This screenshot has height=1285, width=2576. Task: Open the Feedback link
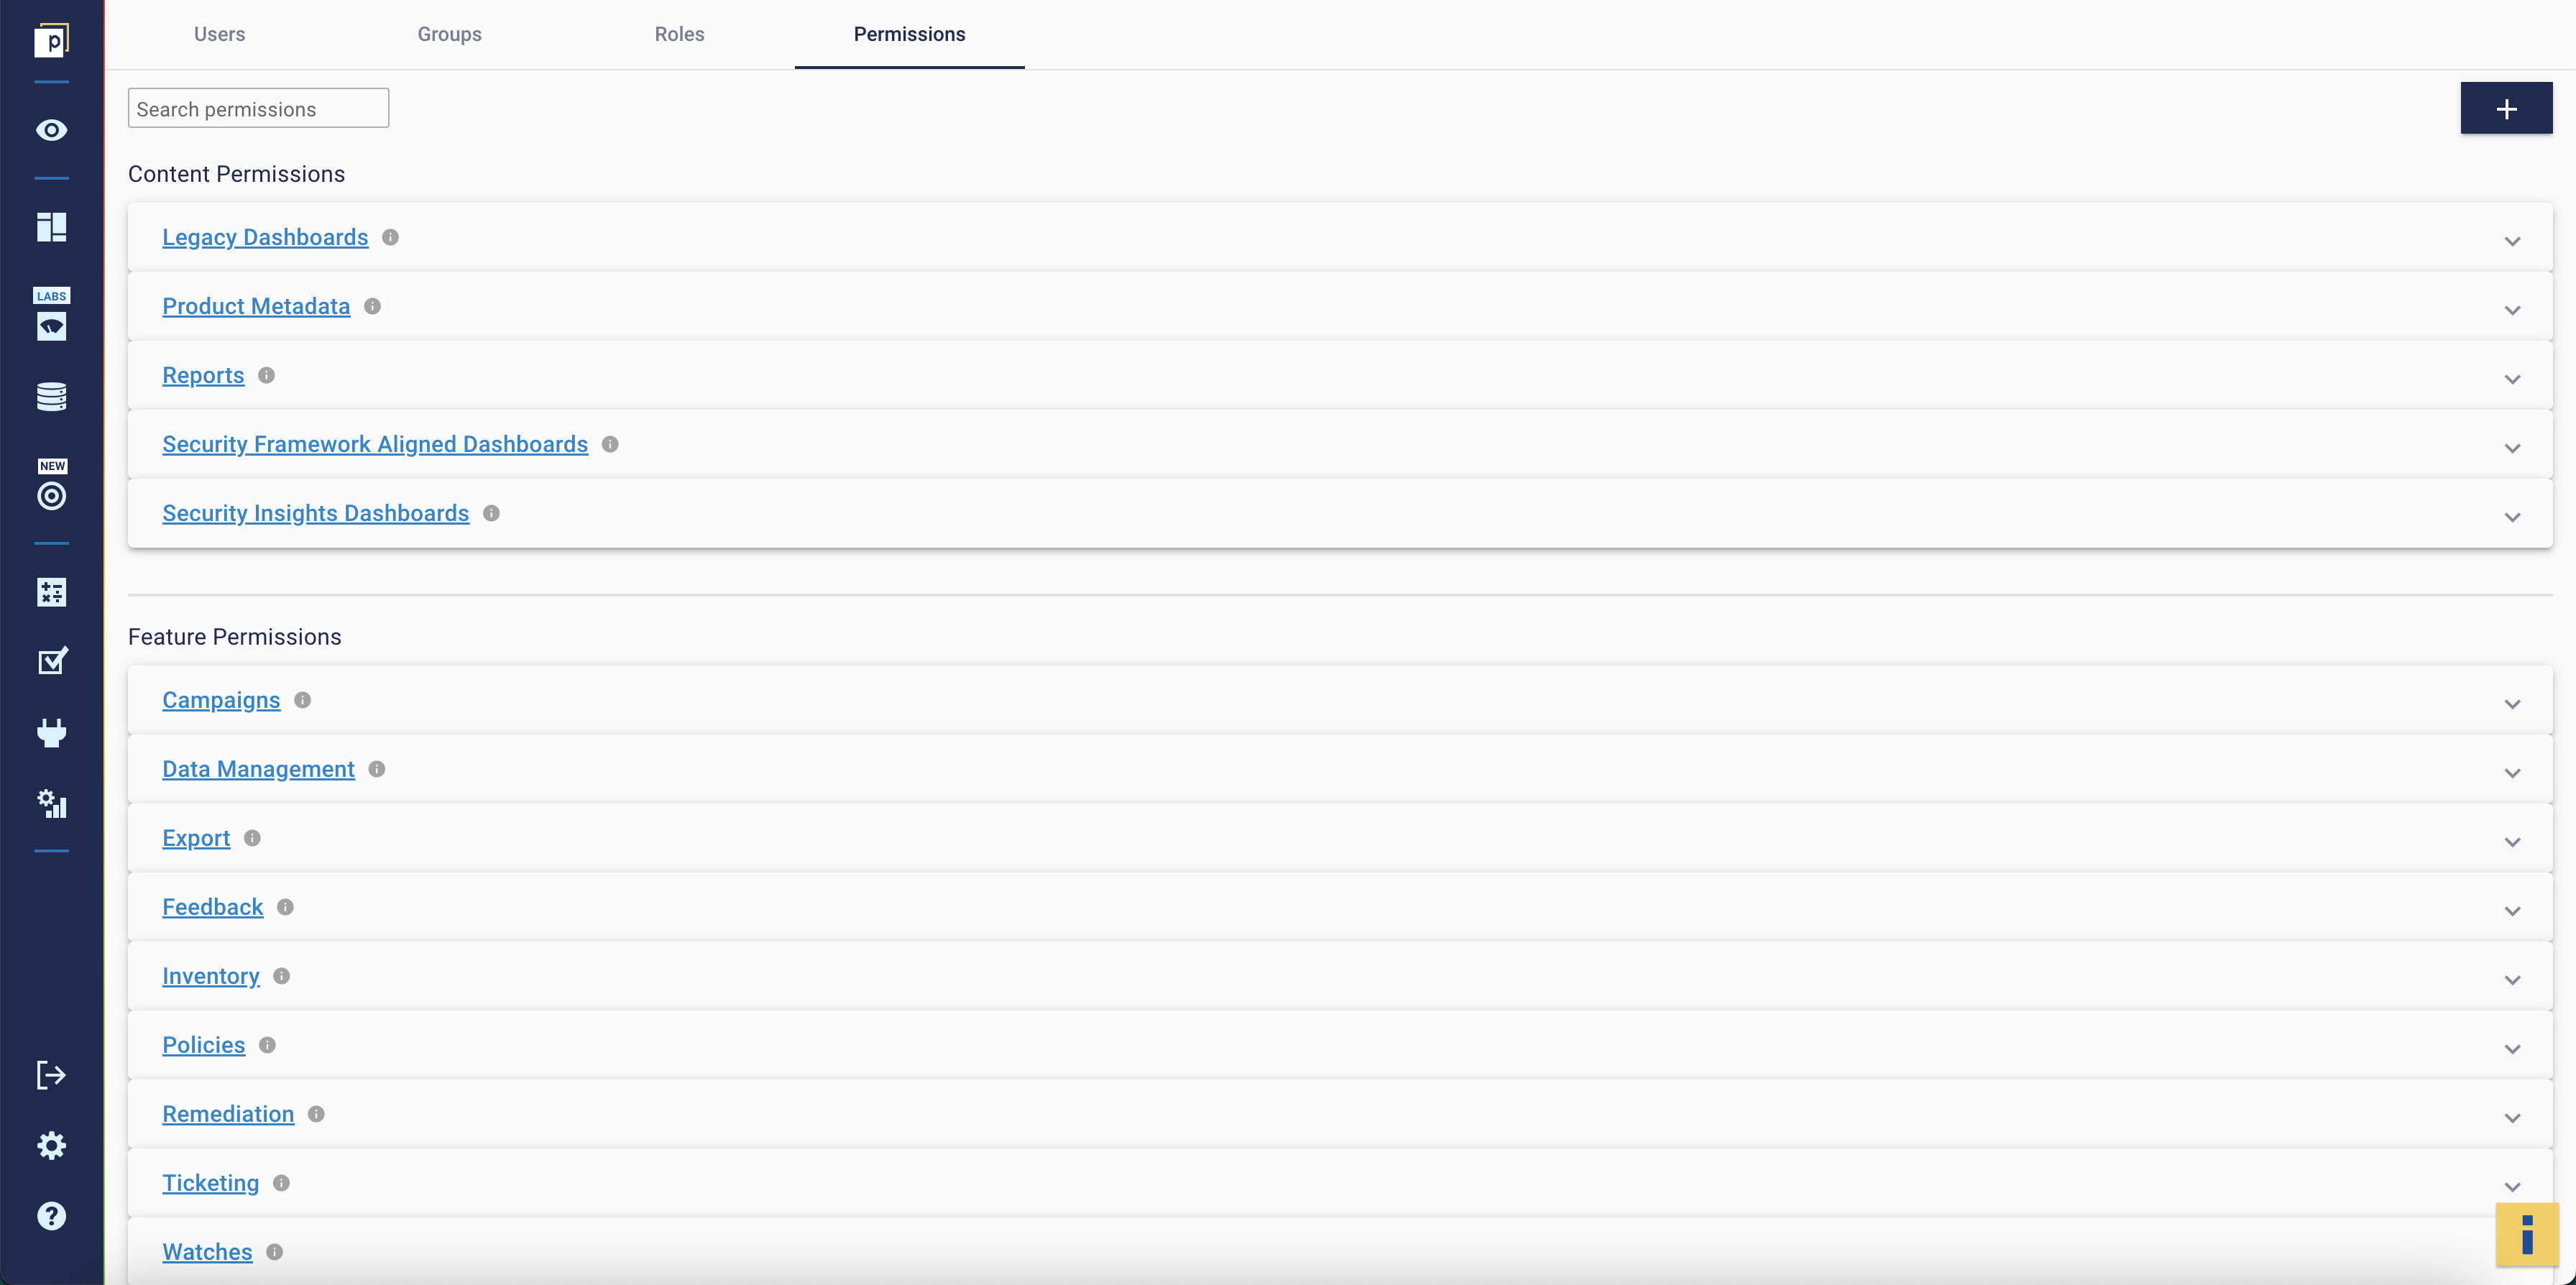(212, 907)
